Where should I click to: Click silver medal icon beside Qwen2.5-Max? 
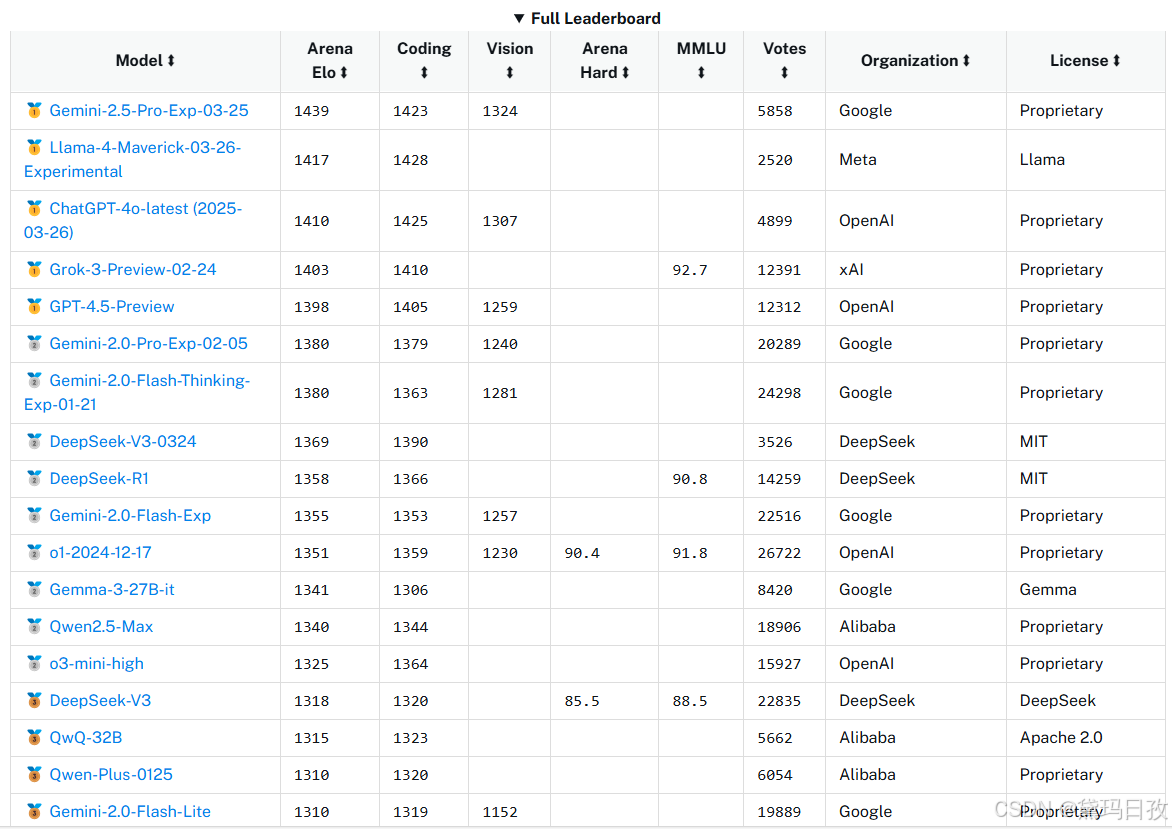34,626
